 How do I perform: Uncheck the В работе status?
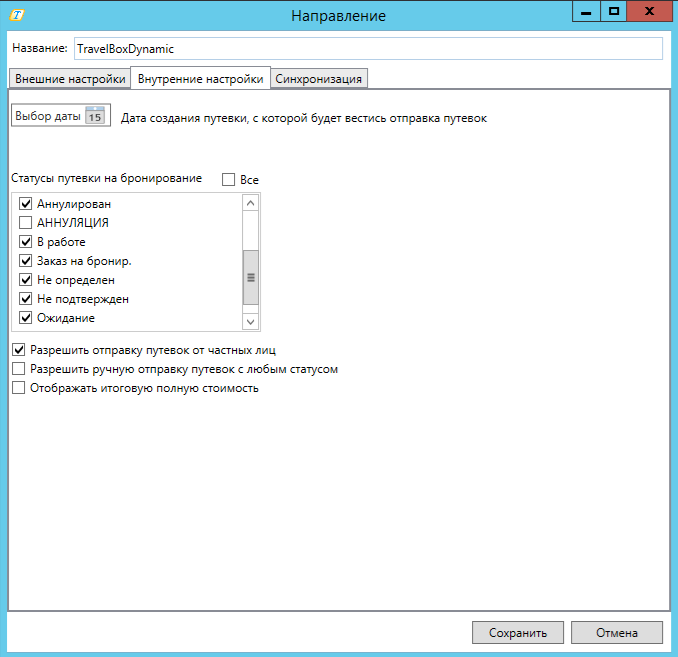(26, 242)
